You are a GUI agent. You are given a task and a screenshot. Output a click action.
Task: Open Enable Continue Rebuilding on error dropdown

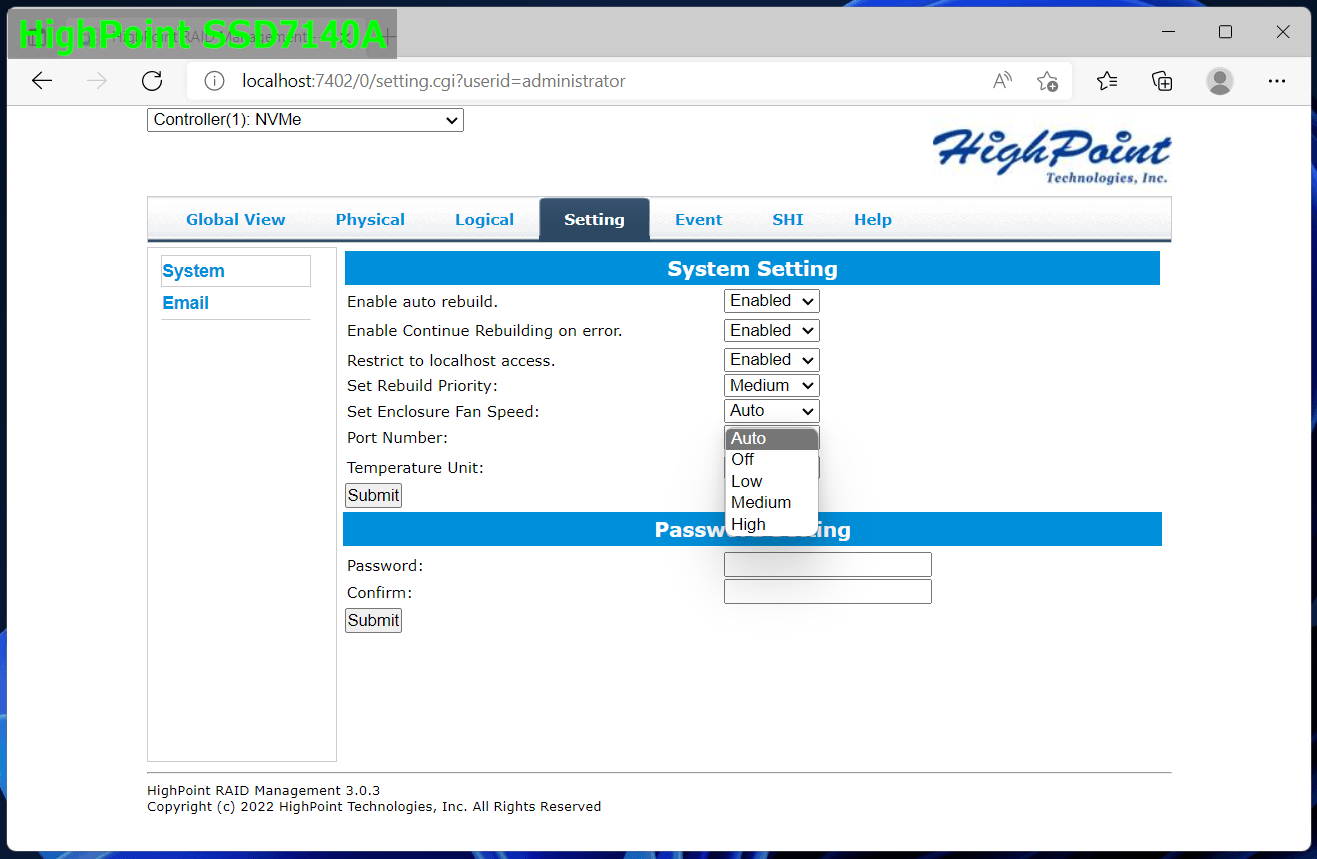(x=771, y=331)
